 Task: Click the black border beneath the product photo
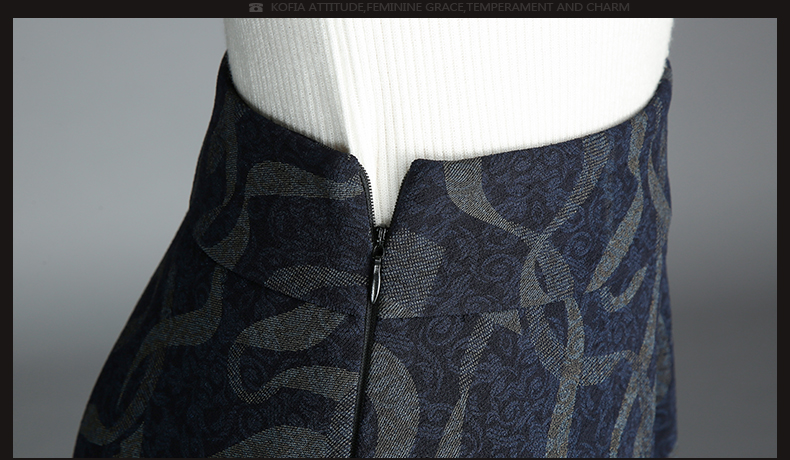395,458
